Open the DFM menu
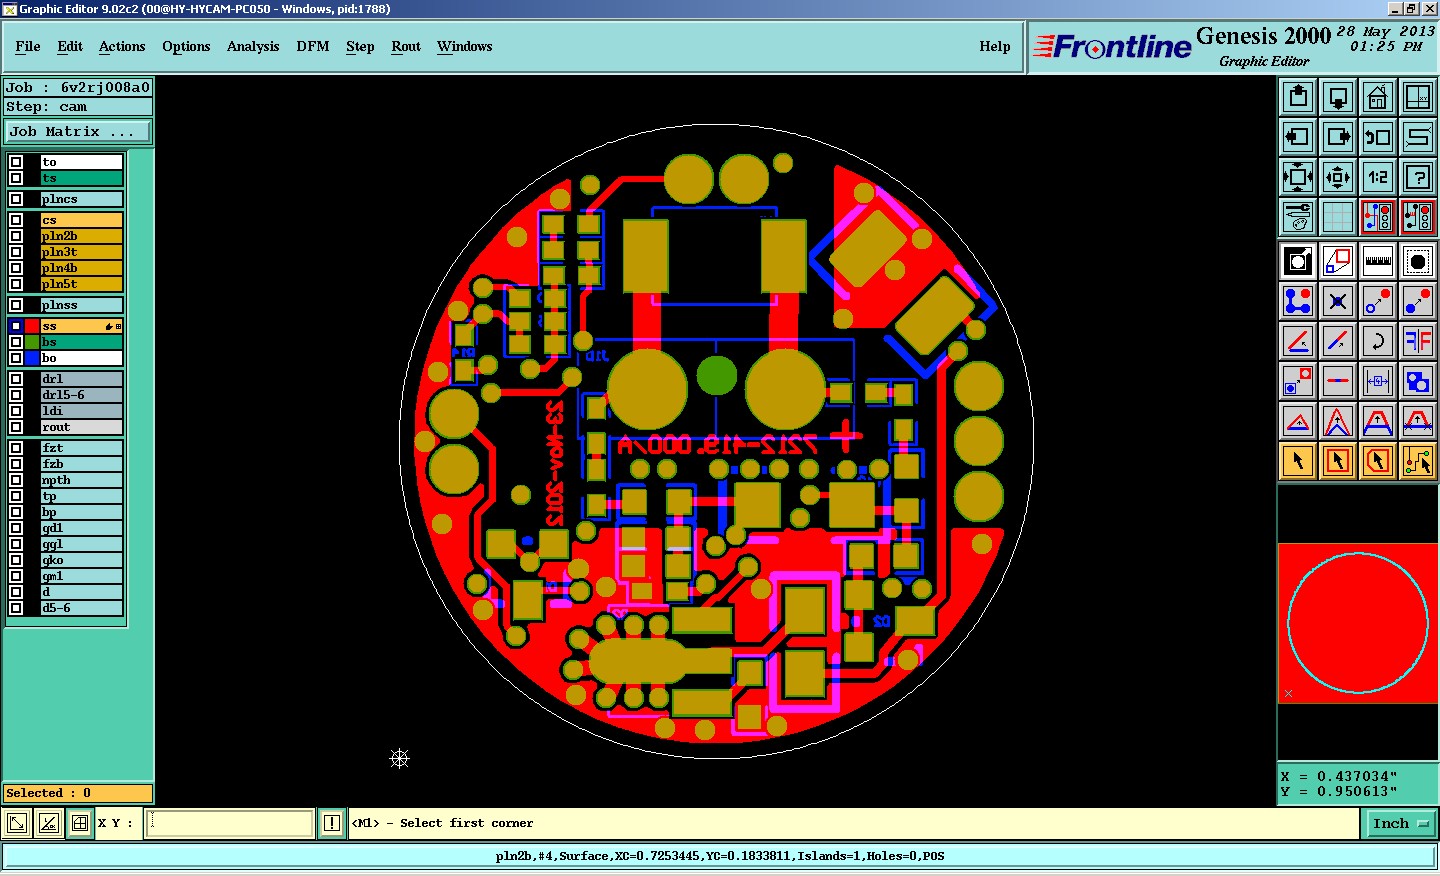 (x=313, y=46)
